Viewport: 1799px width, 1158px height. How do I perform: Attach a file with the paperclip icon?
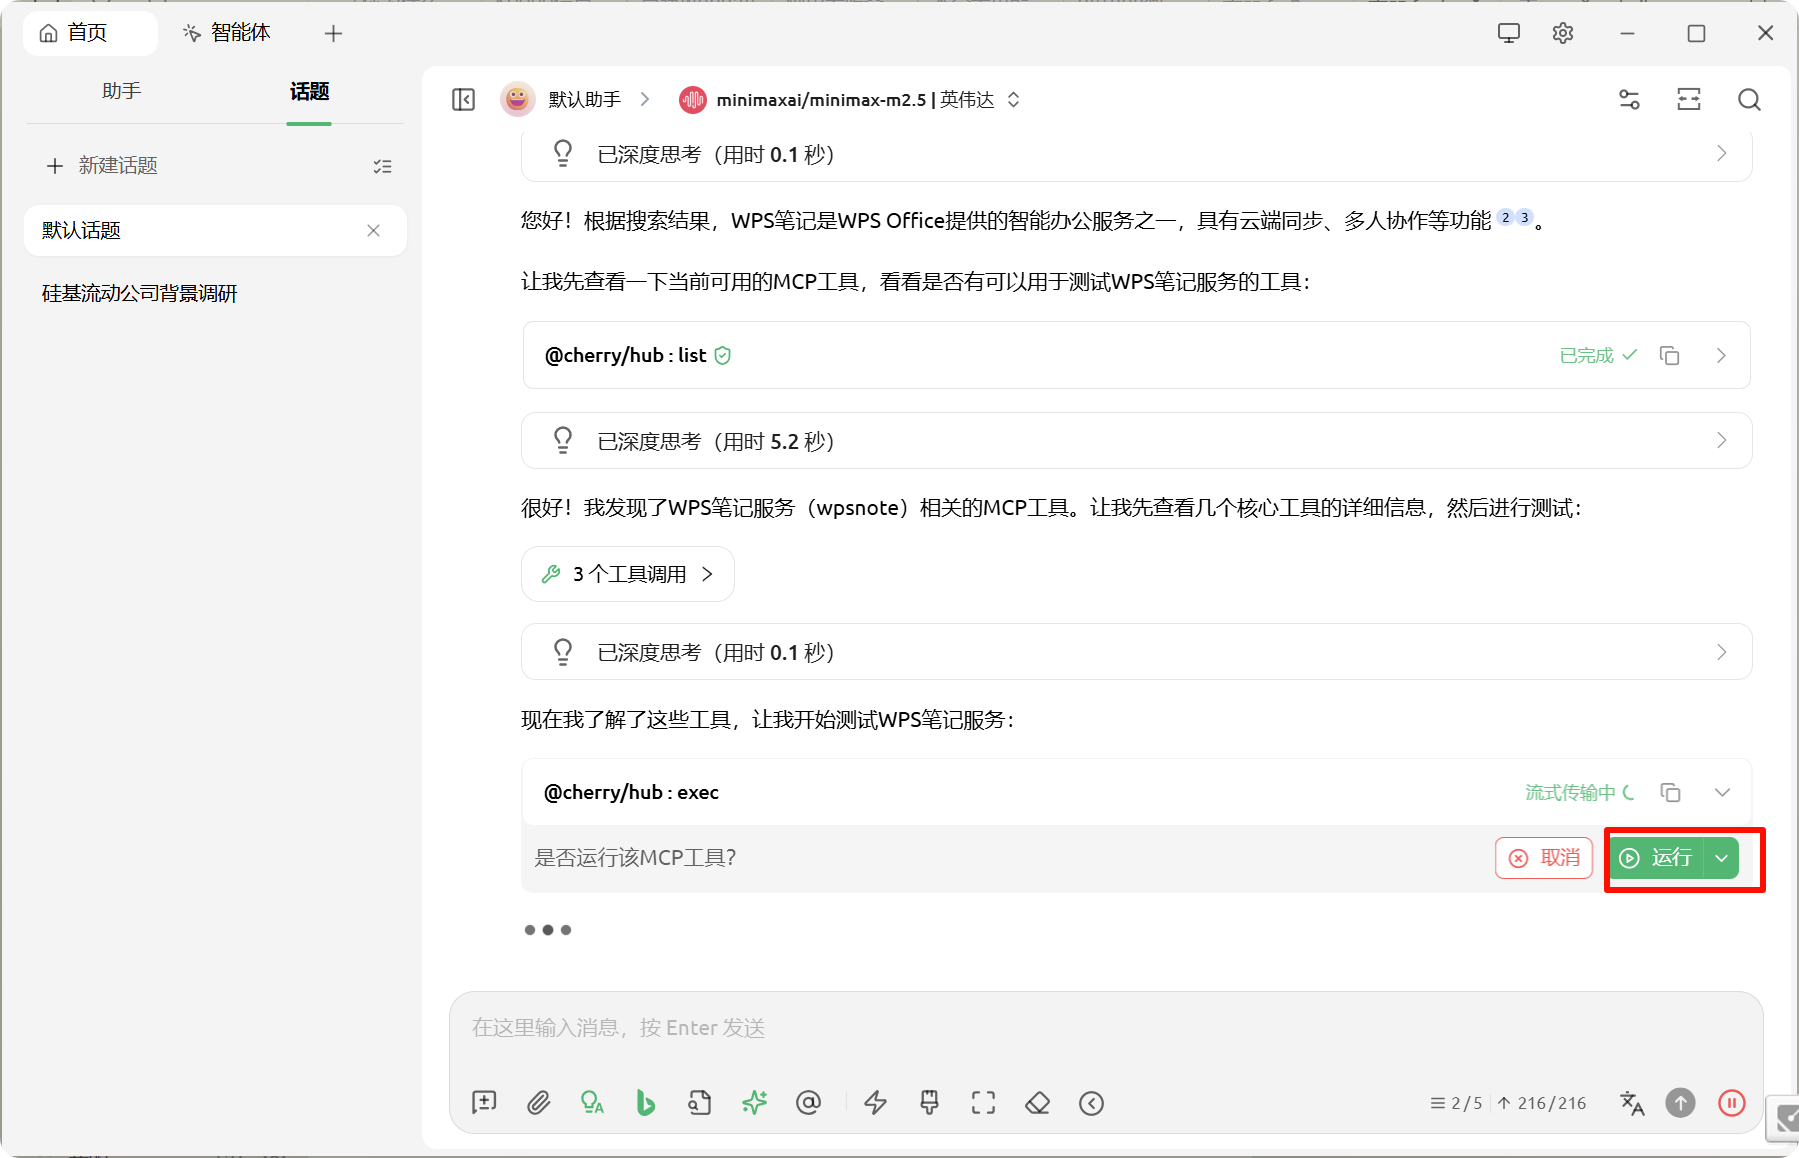click(x=538, y=1102)
